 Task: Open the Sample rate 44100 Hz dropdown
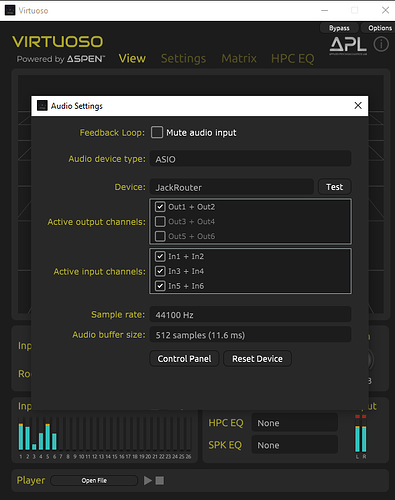coord(250,314)
